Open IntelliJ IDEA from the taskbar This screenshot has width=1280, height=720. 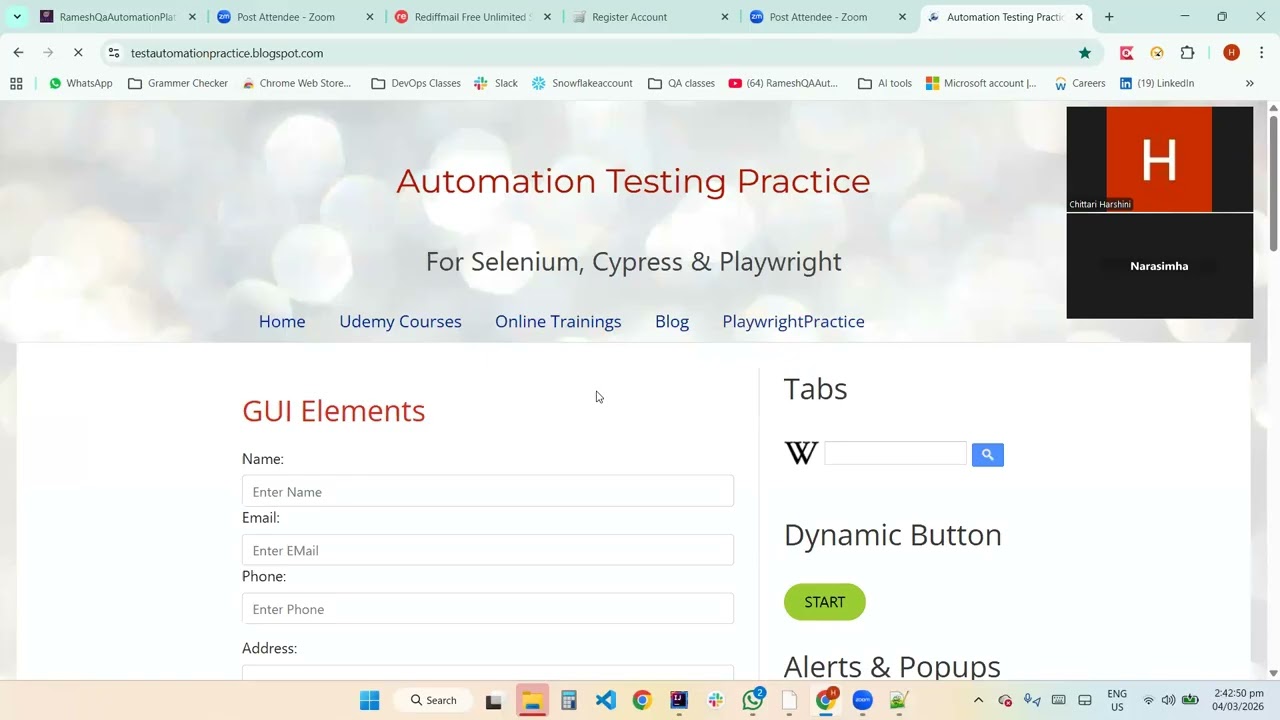click(679, 700)
